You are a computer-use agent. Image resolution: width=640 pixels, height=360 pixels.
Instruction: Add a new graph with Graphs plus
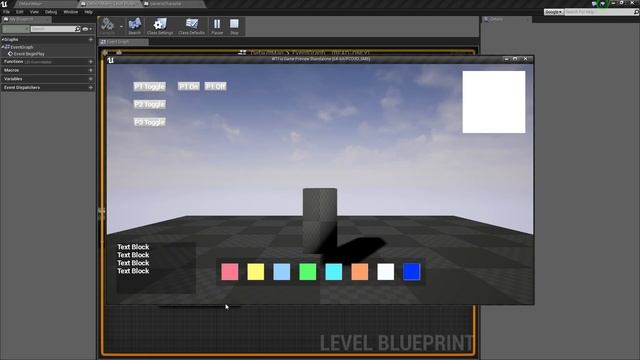(91, 40)
